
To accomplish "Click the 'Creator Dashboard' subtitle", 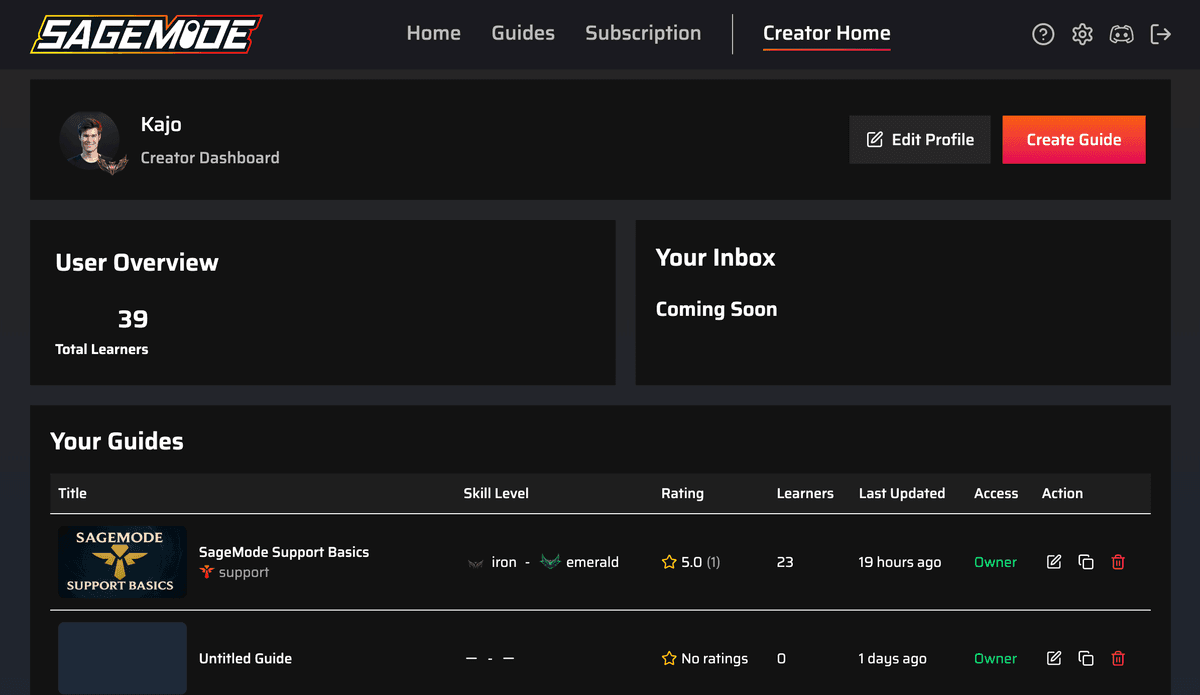I will click(x=210, y=157).
